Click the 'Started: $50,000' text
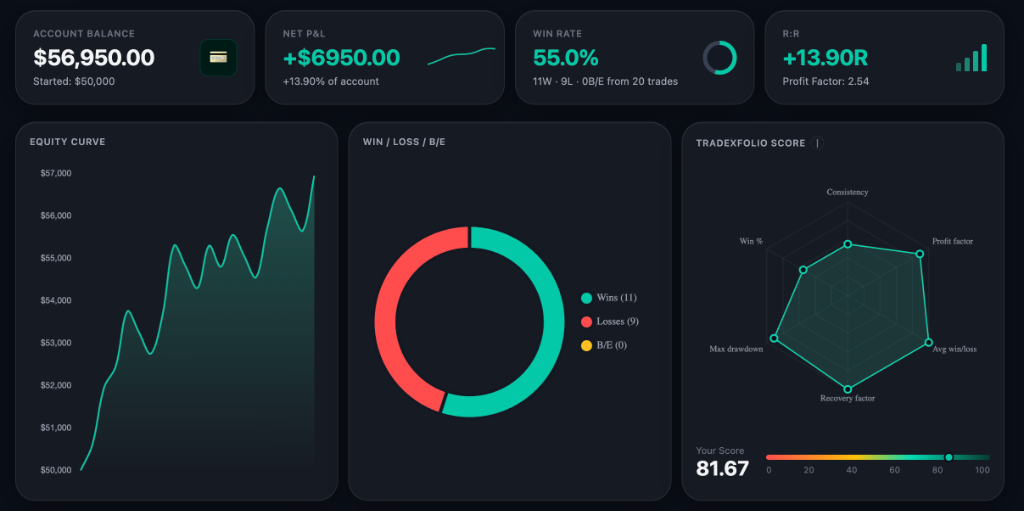The height and width of the screenshot is (511, 1024). (74, 82)
